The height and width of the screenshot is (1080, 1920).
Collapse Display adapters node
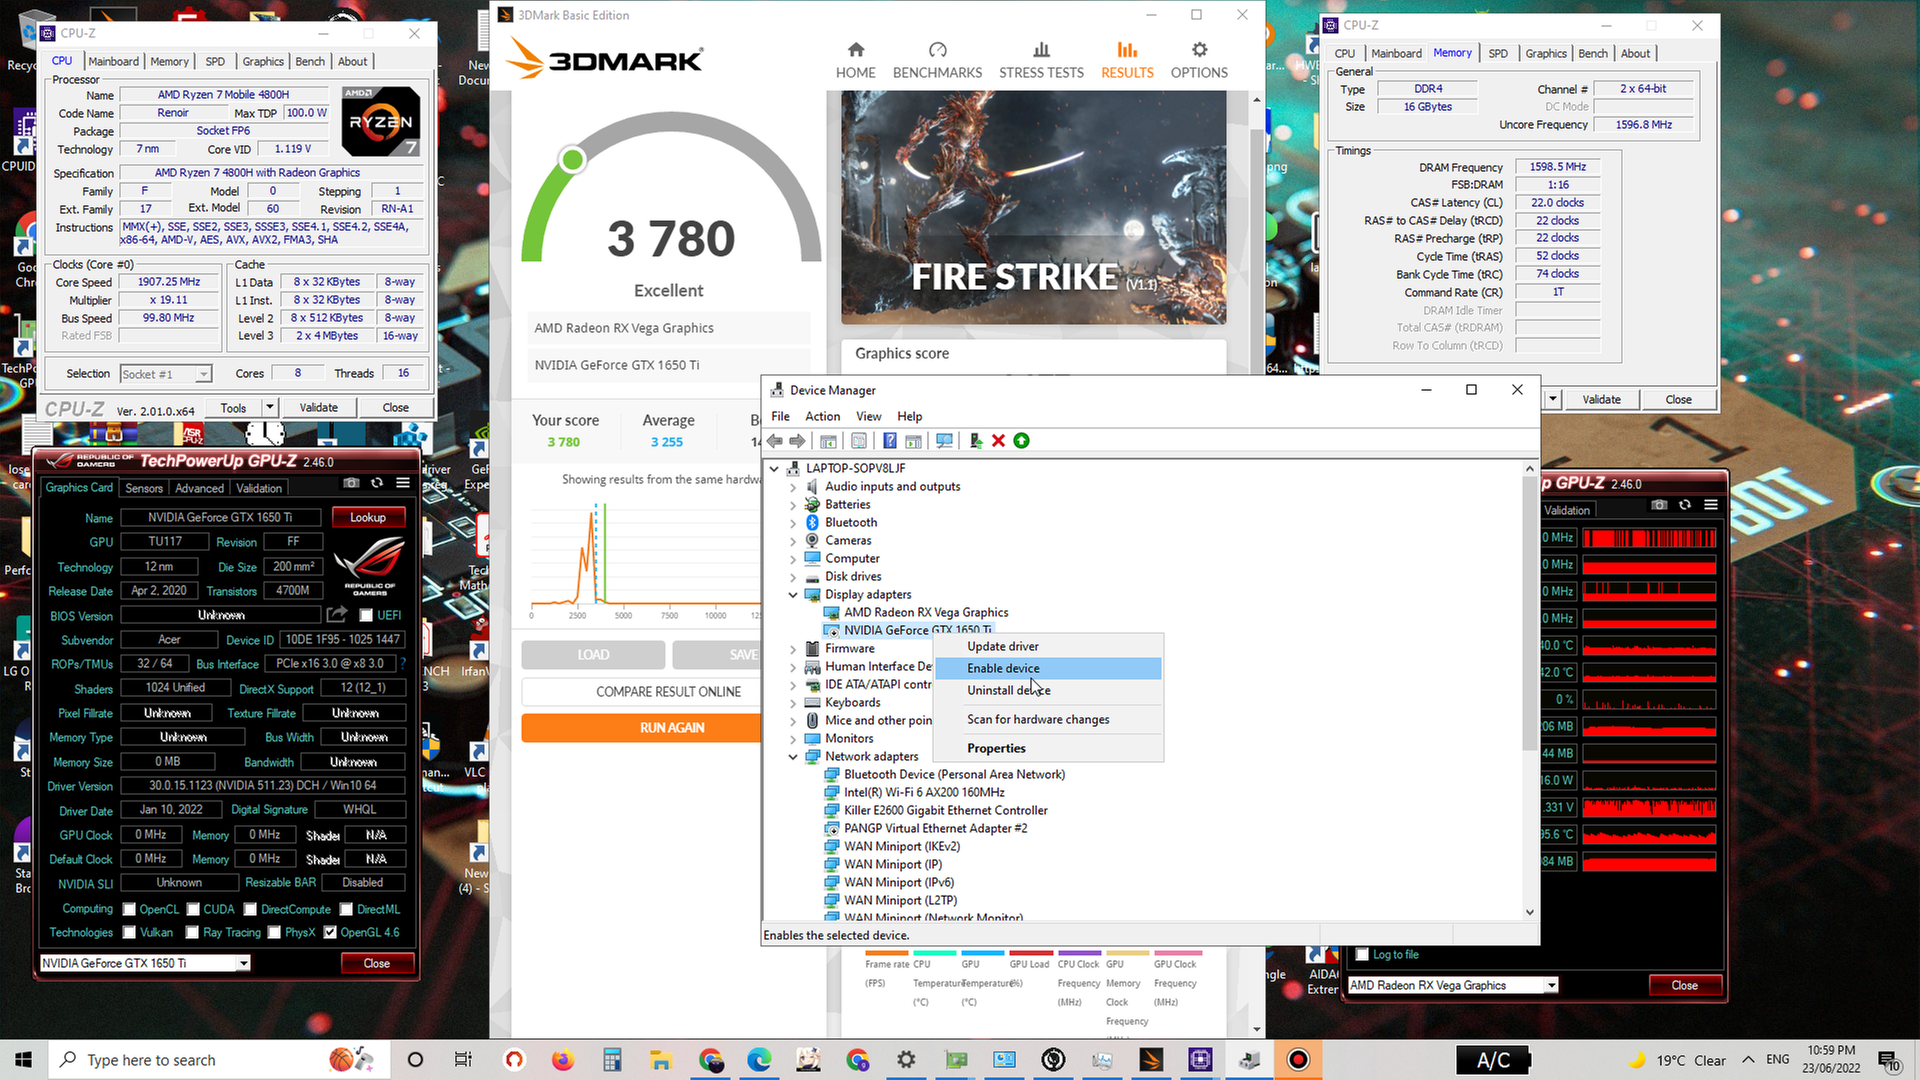pos(794,595)
